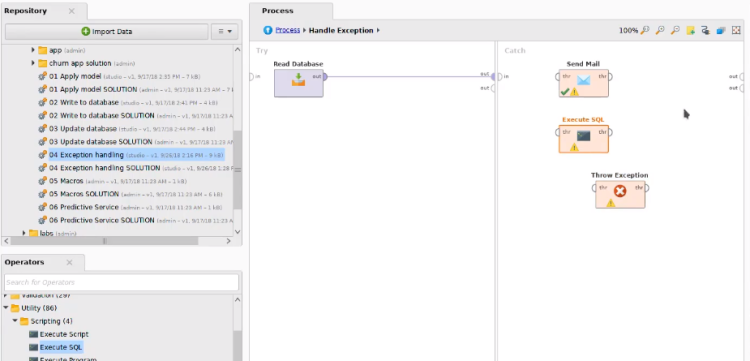This screenshot has height=361, width=750.
Task: Click Catch panel in port
Action: tap(500, 77)
